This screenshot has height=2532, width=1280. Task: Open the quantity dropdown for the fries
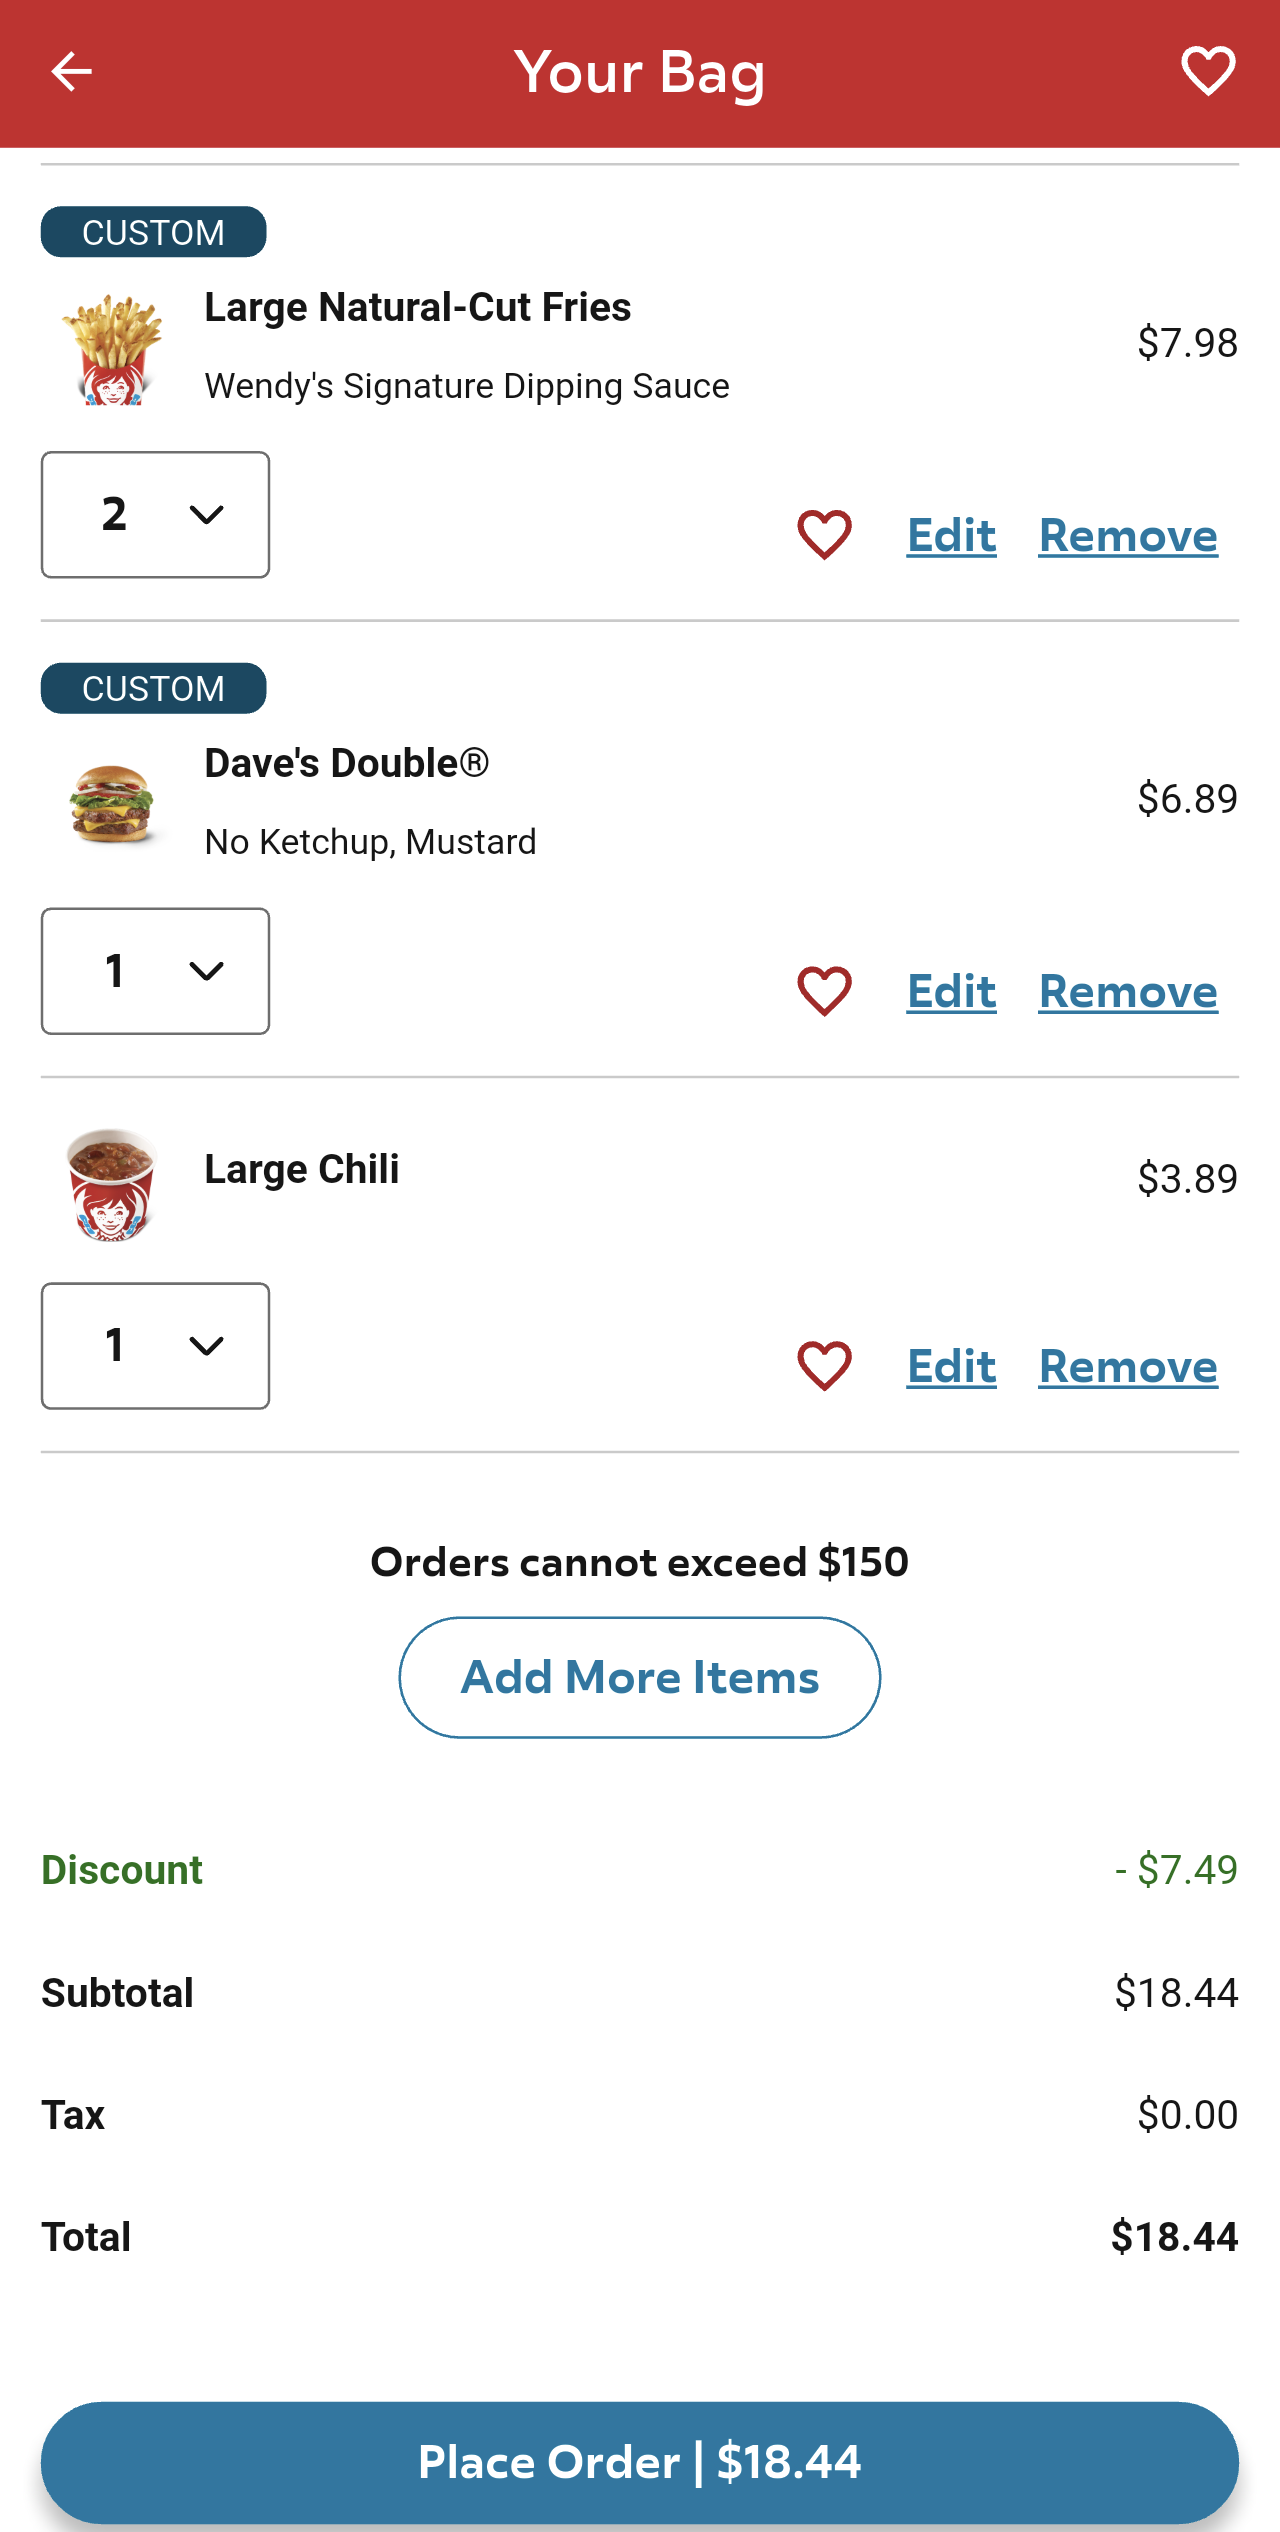155,514
